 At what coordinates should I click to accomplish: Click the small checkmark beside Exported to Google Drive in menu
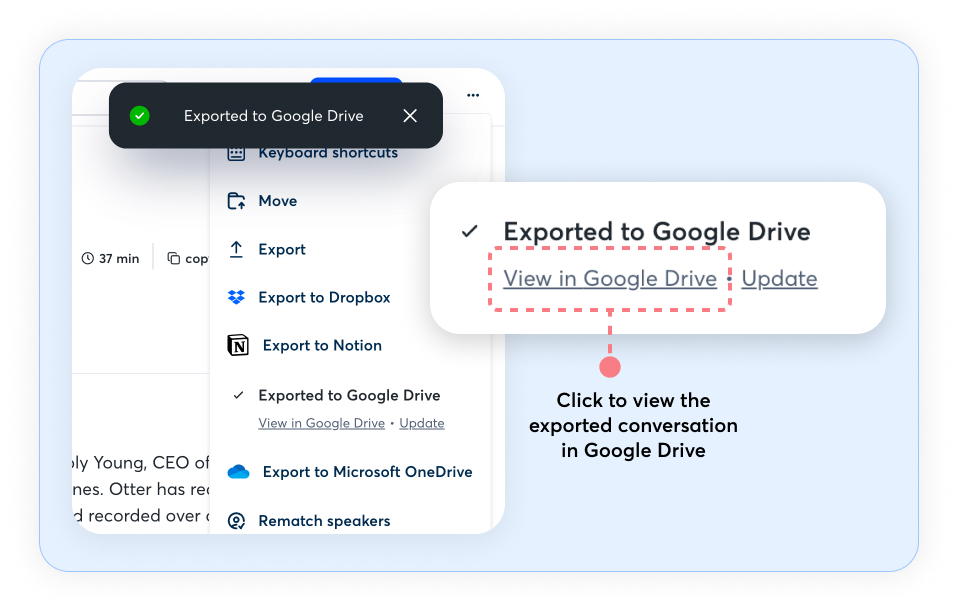click(x=238, y=395)
